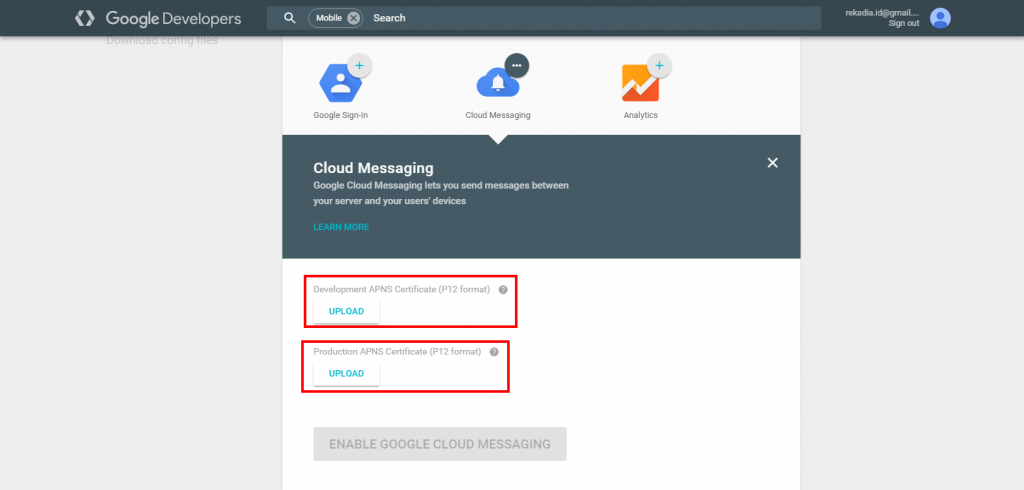Click Development APNS Certificate label text
Image resolution: width=1024 pixels, height=490 pixels.
point(402,289)
